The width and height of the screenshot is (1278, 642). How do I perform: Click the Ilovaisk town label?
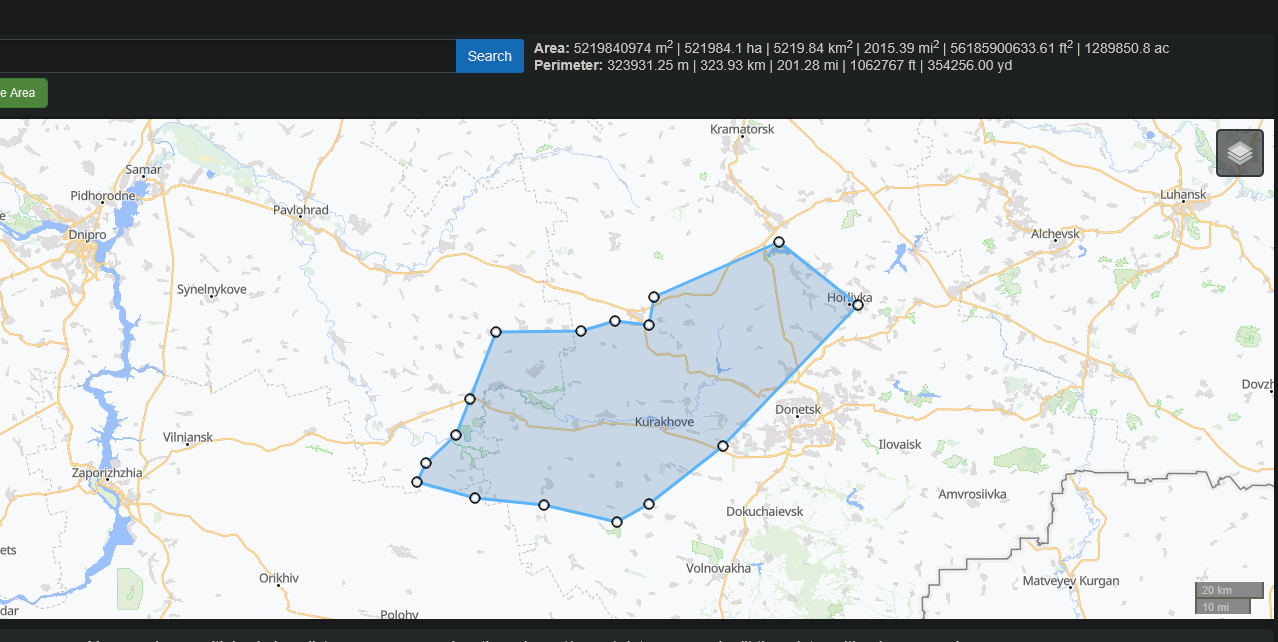coord(900,444)
